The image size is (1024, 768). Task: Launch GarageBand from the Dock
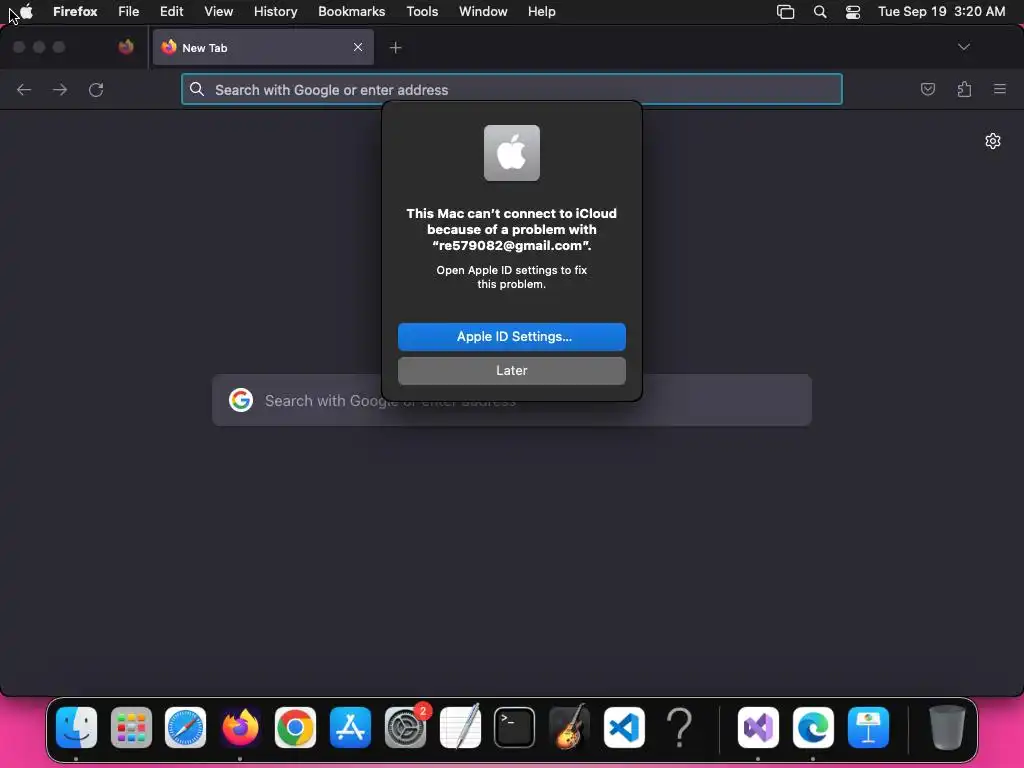coord(569,728)
